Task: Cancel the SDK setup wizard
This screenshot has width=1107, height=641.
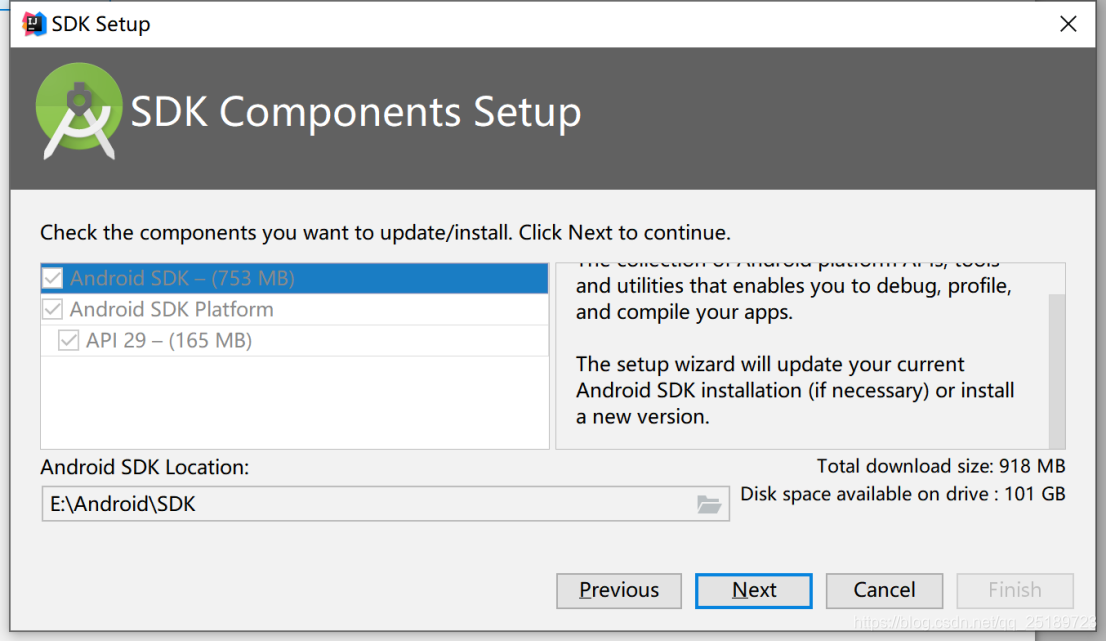Action: click(x=884, y=590)
